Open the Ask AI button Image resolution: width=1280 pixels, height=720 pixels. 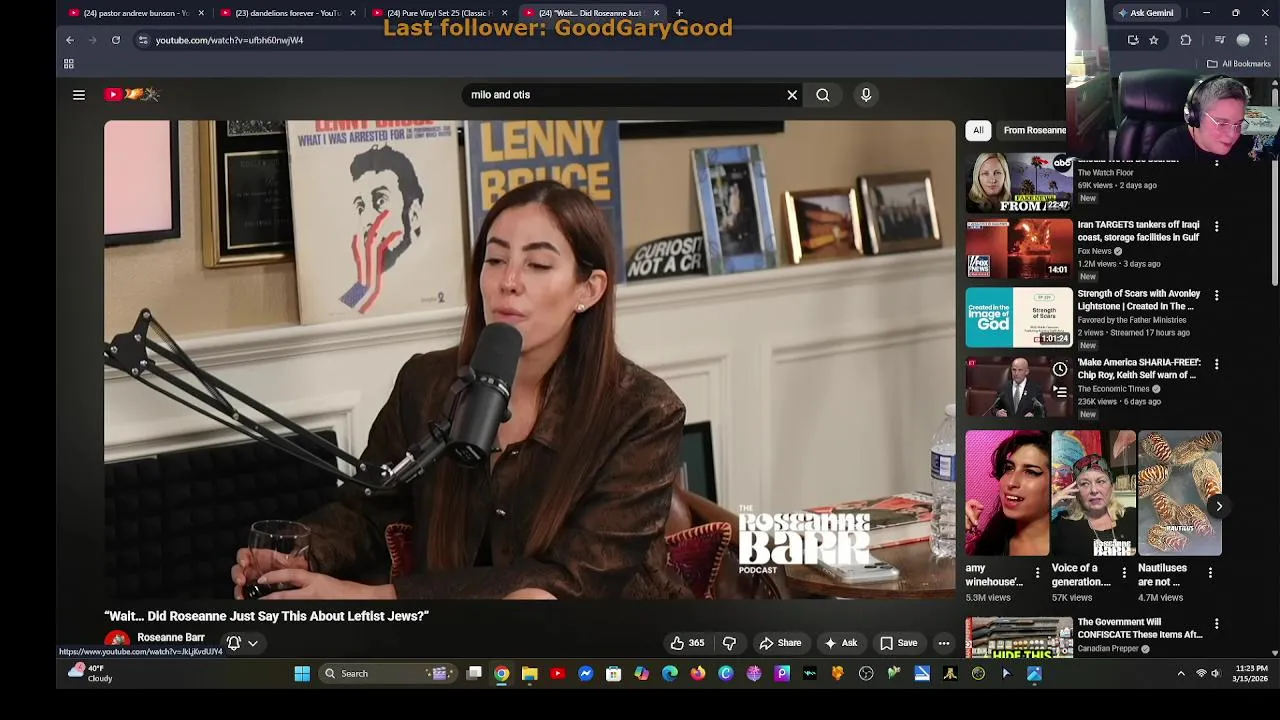840,643
